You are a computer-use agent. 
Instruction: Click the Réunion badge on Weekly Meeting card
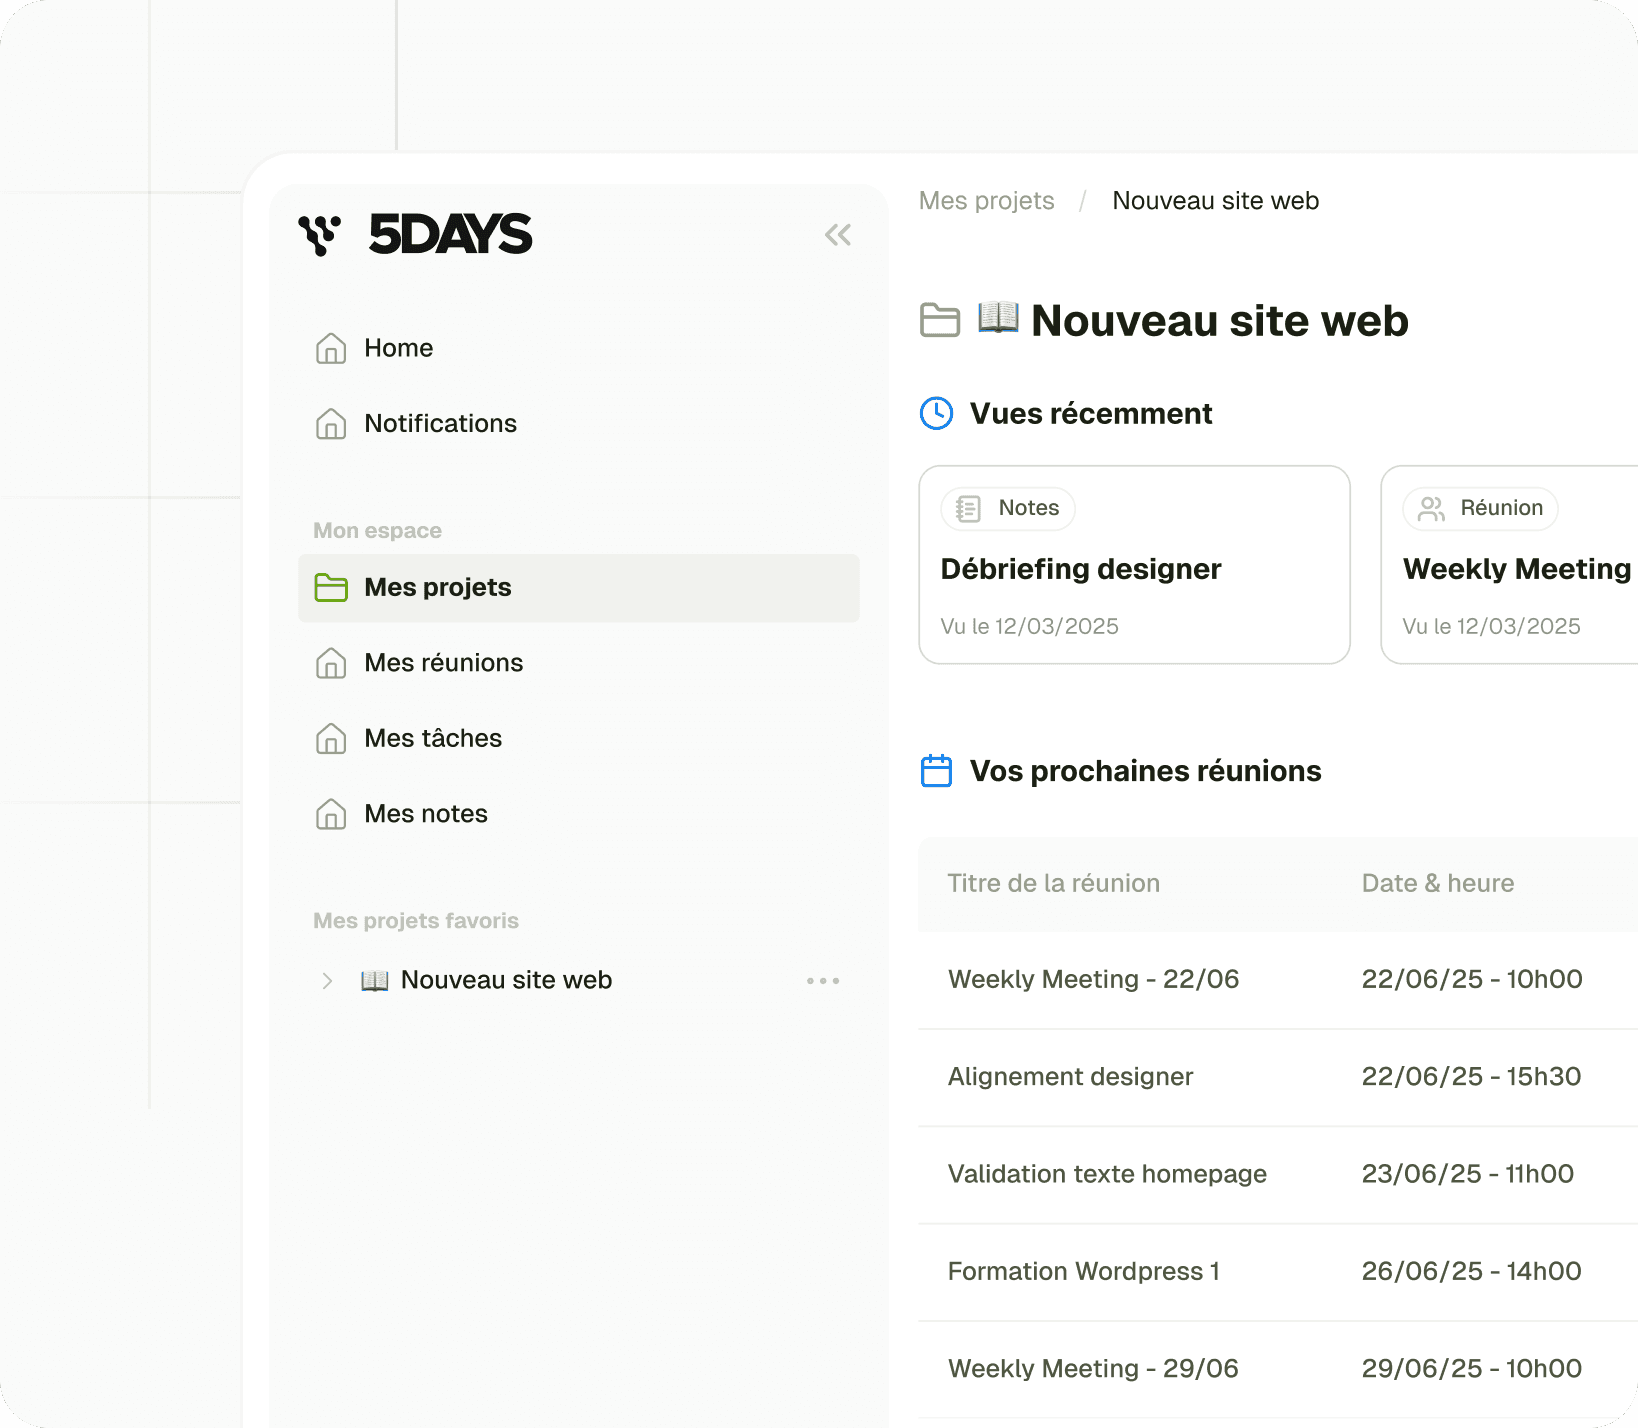point(1479,508)
